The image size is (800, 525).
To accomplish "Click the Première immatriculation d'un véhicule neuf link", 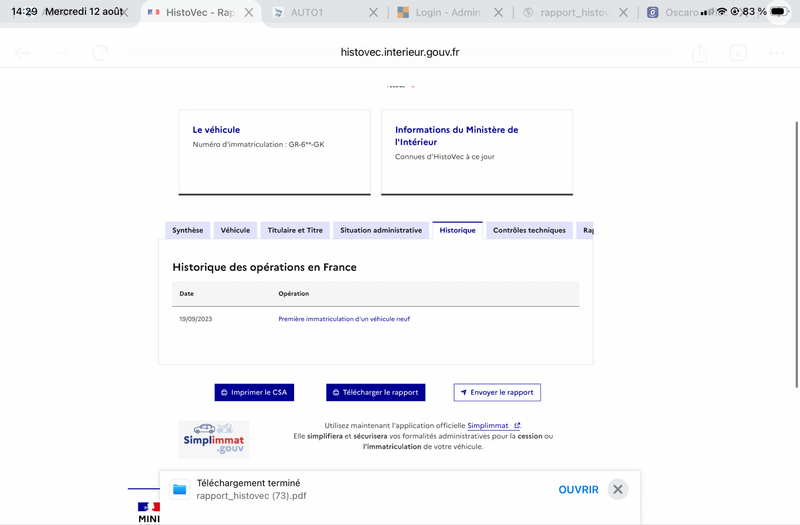I will coord(344,319).
